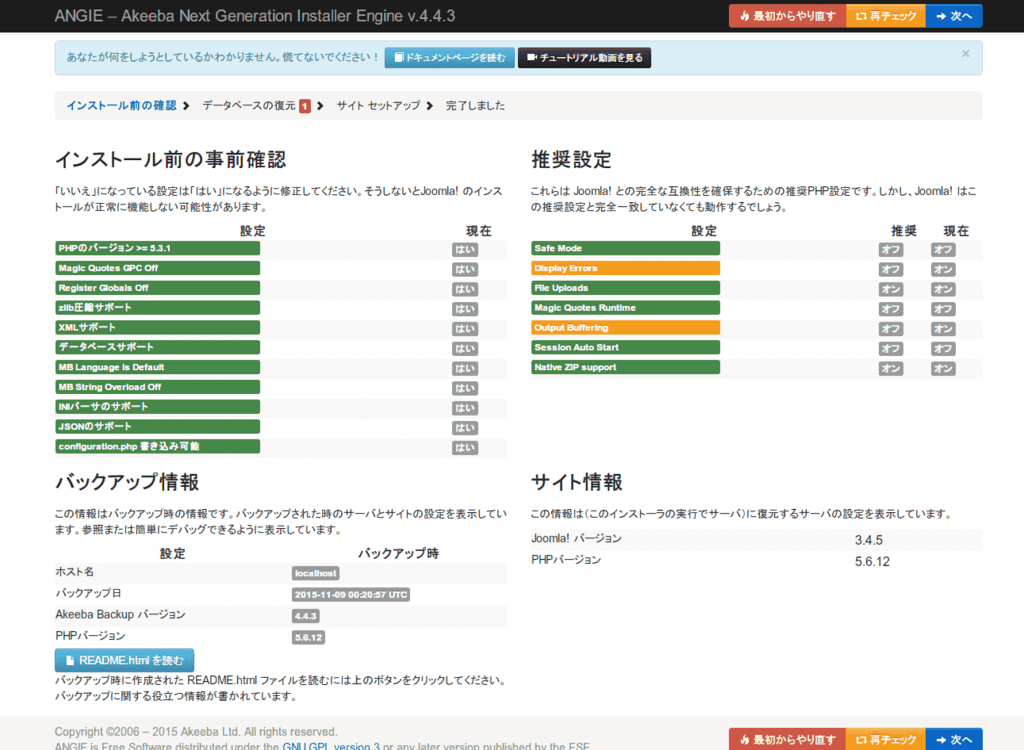Screen dimensions: 1024x750
Task: Click the red badge on データベースの復元
Action: tap(305, 106)
